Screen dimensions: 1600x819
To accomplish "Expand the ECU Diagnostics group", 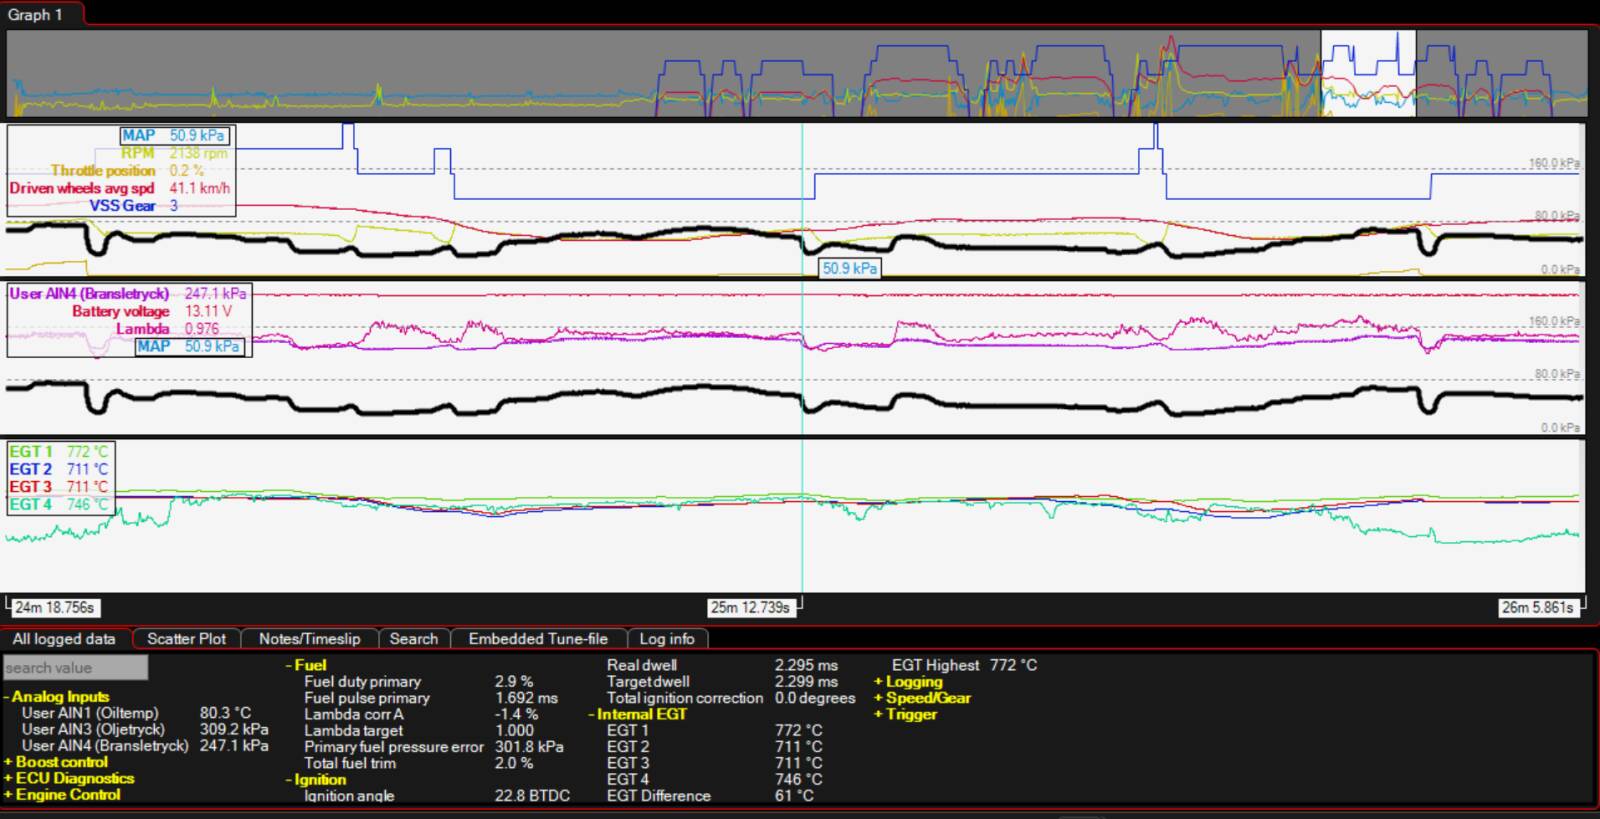I will (x=73, y=778).
